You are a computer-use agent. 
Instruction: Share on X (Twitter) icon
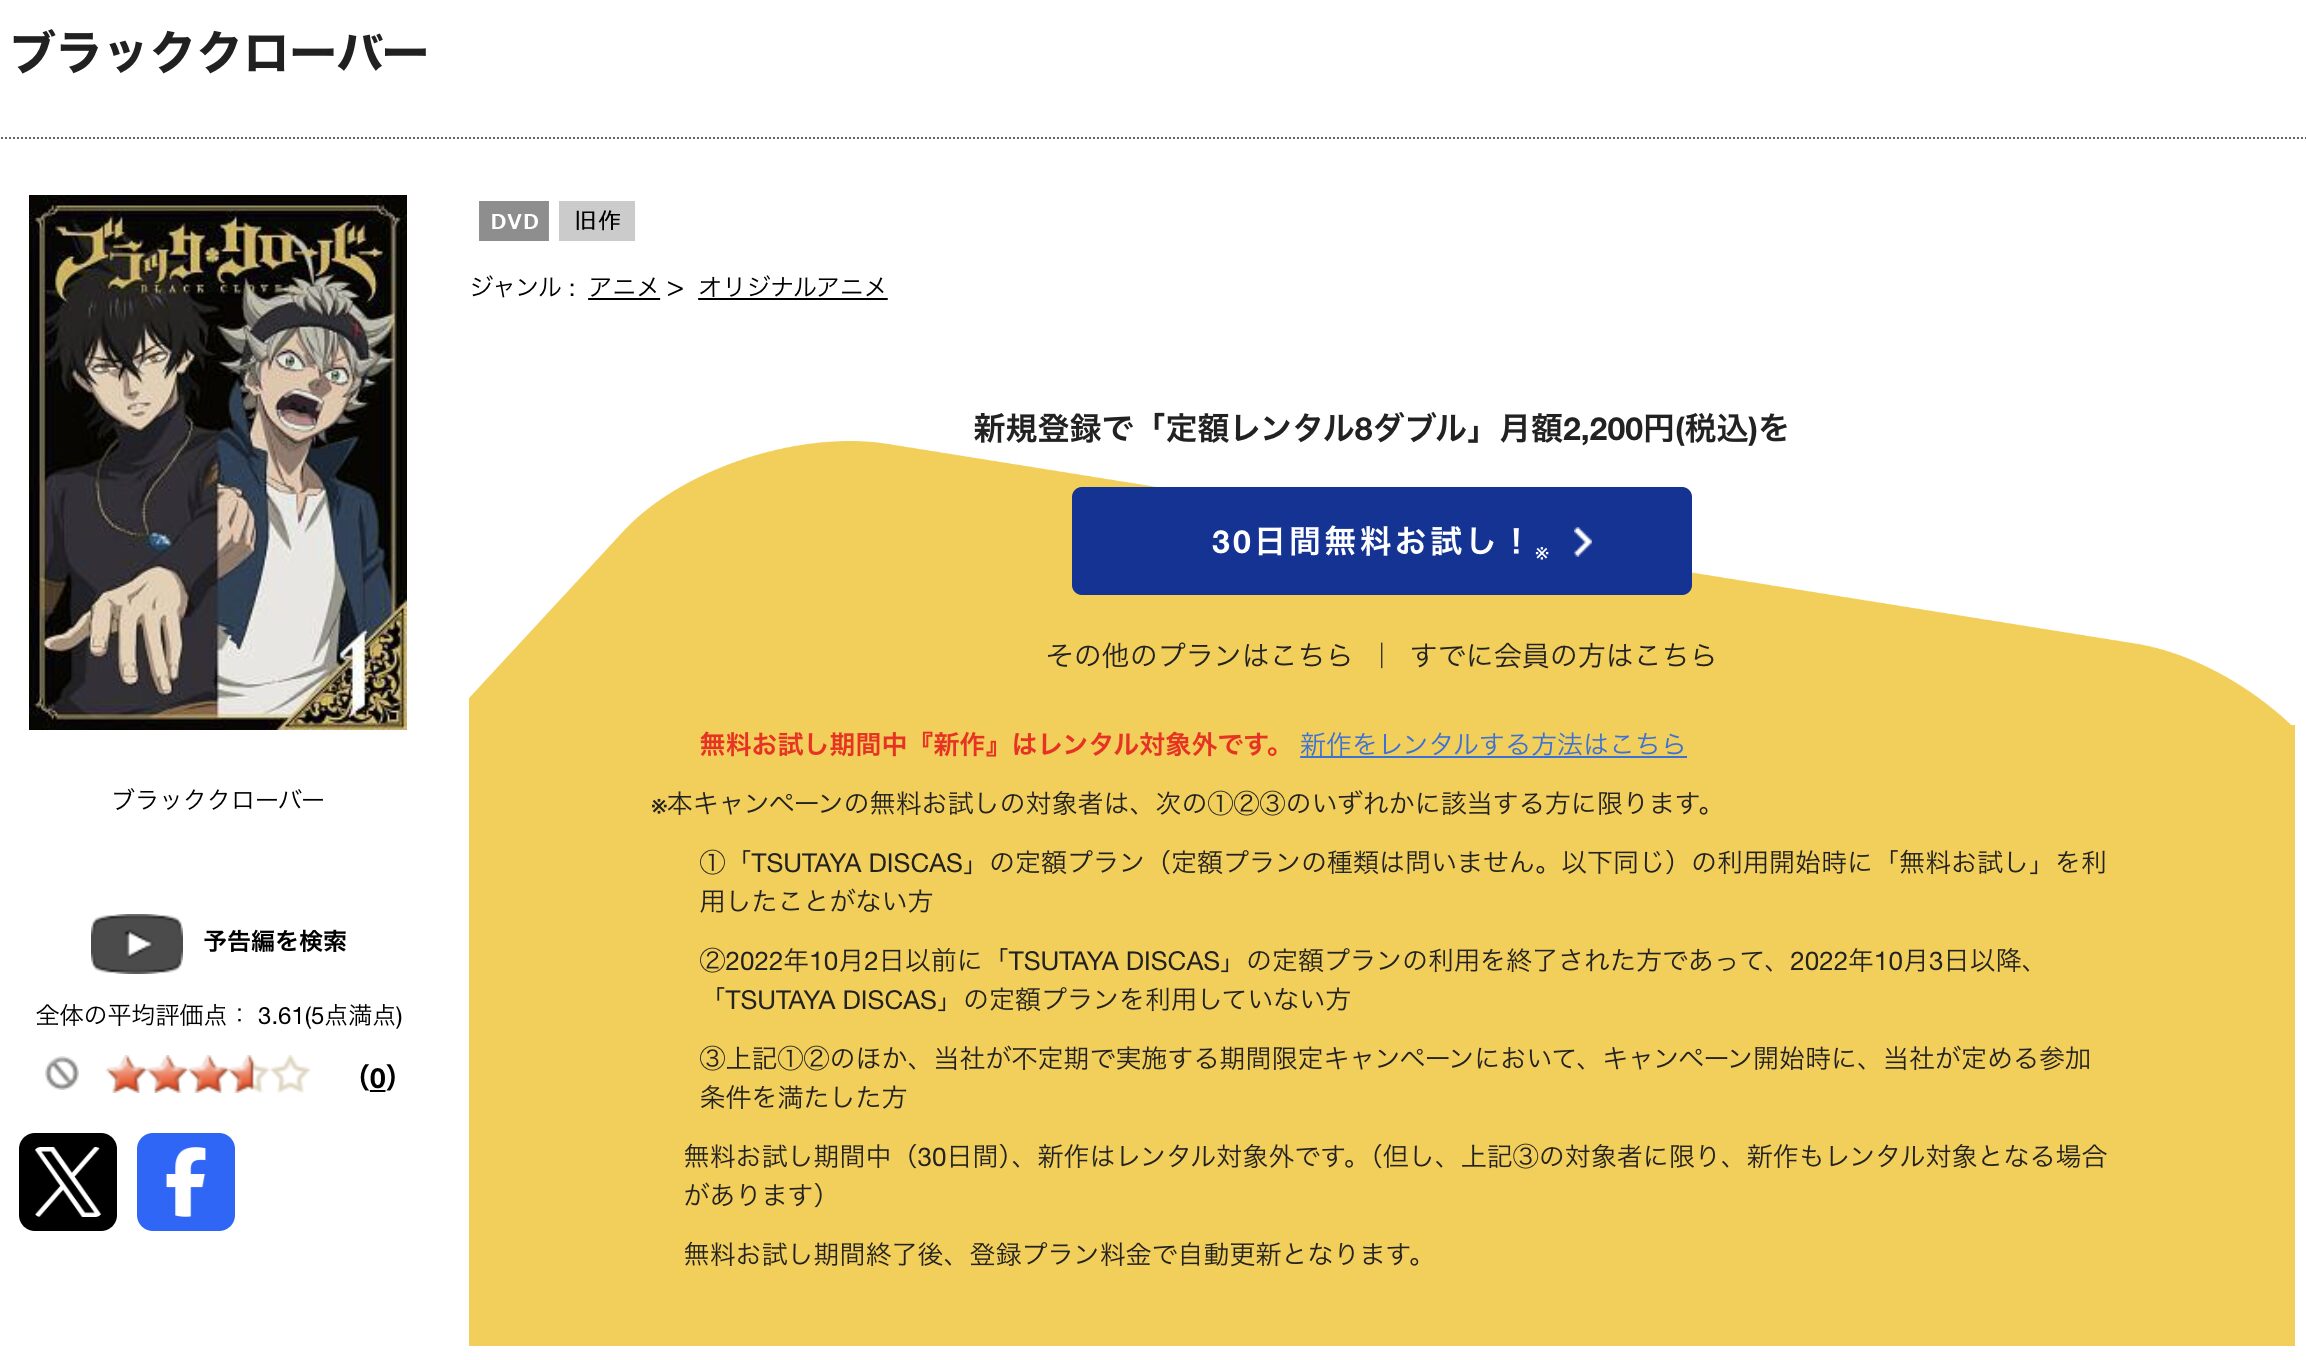[68, 1182]
